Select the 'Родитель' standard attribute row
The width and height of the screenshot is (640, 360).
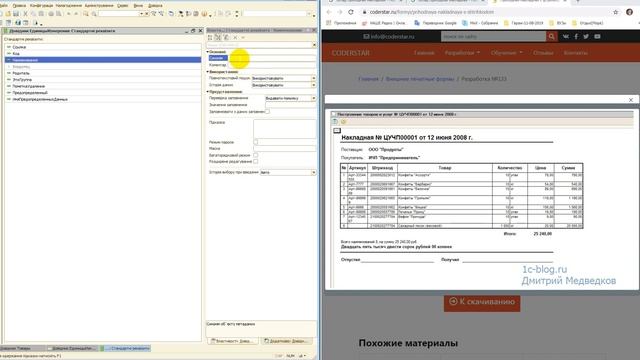[x=102, y=73]
